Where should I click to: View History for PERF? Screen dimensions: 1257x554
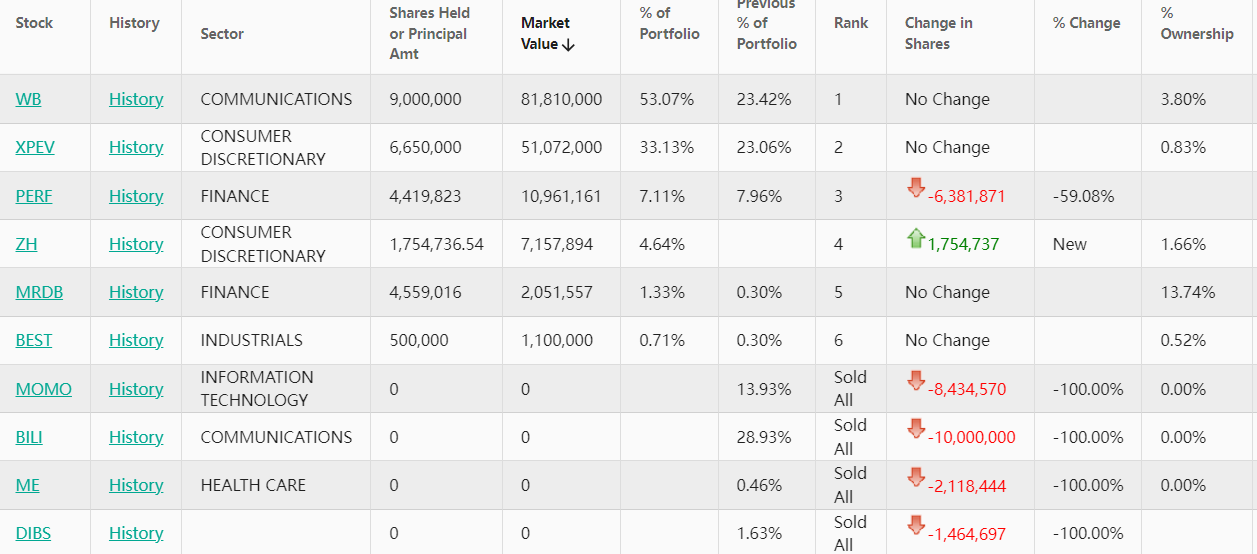coord(136,196)
